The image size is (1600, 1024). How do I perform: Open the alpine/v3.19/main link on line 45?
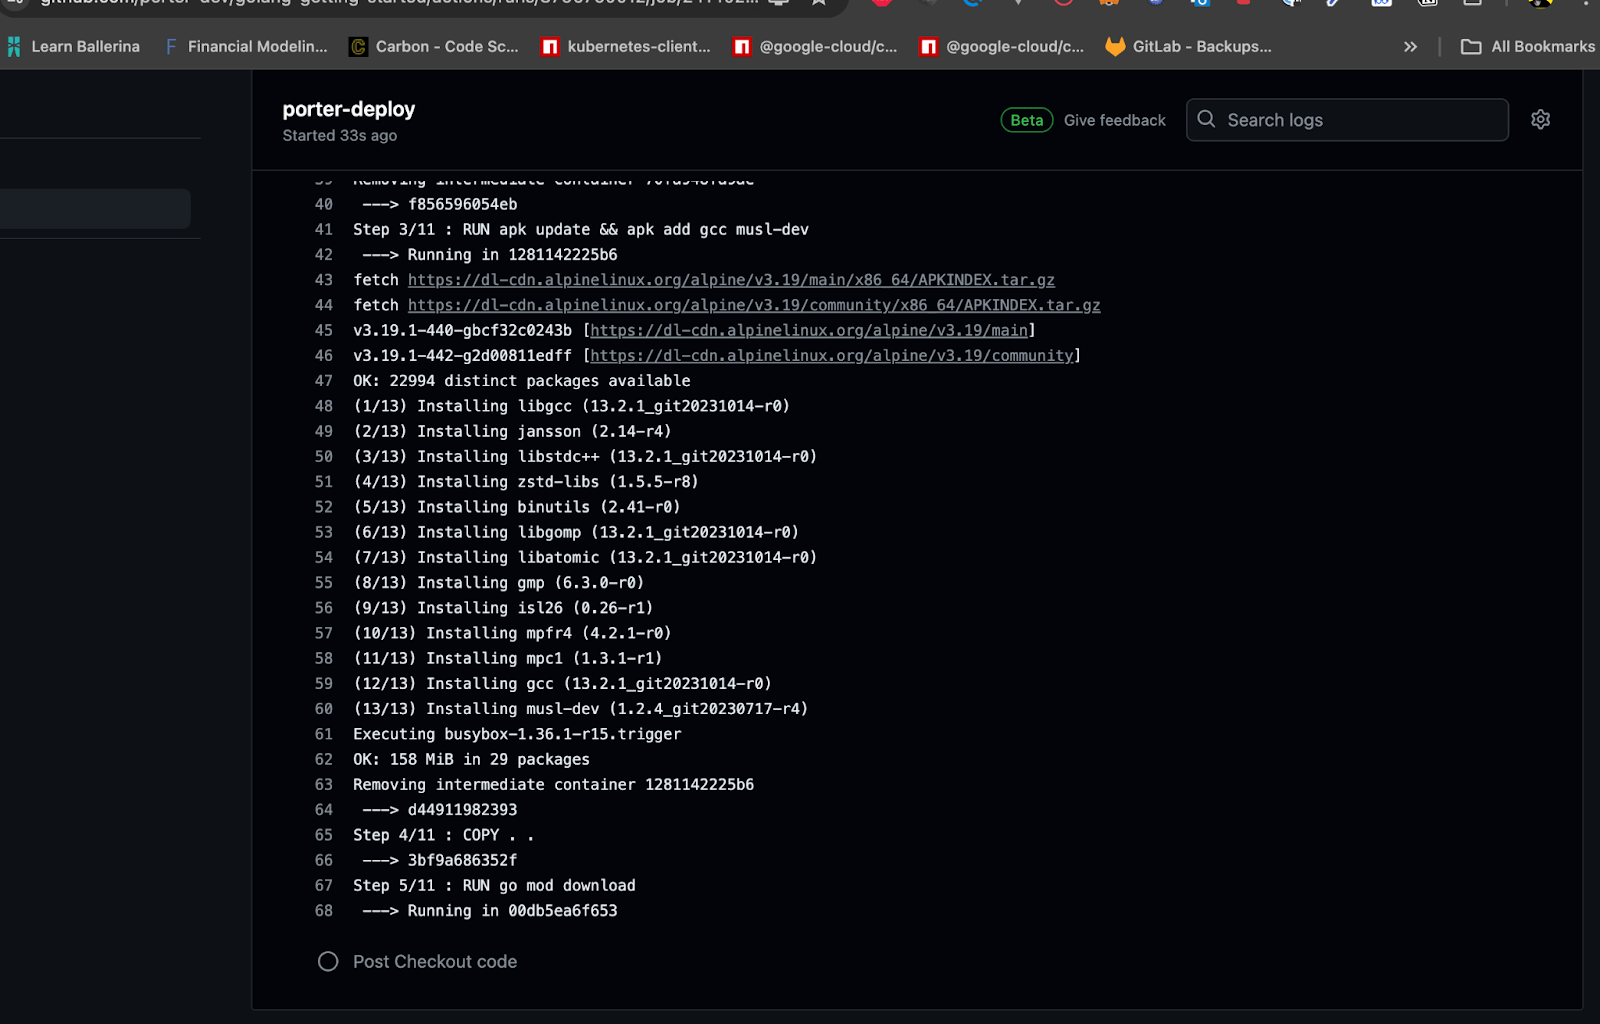(809, 330)
